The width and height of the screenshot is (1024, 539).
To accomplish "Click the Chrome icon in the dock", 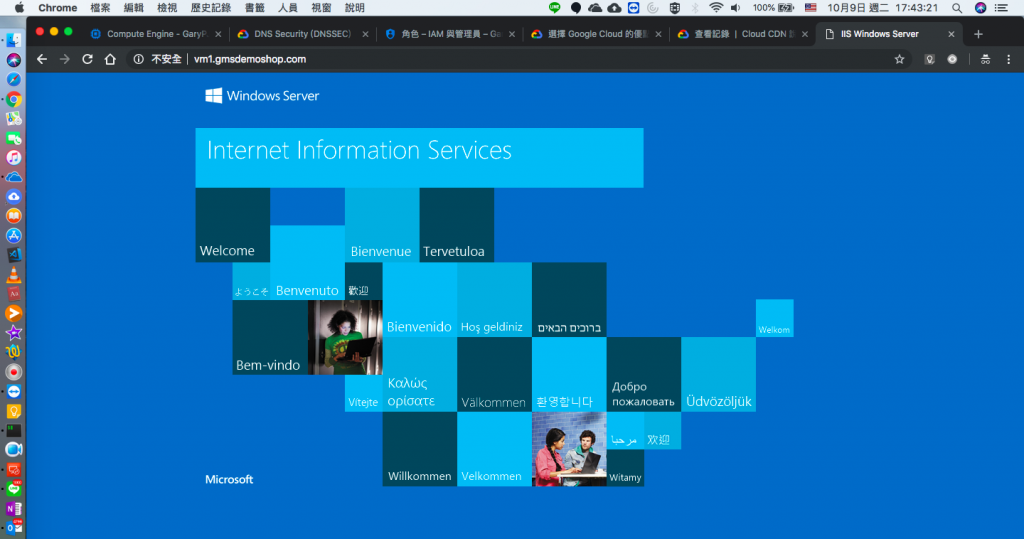I will (14, 99).
